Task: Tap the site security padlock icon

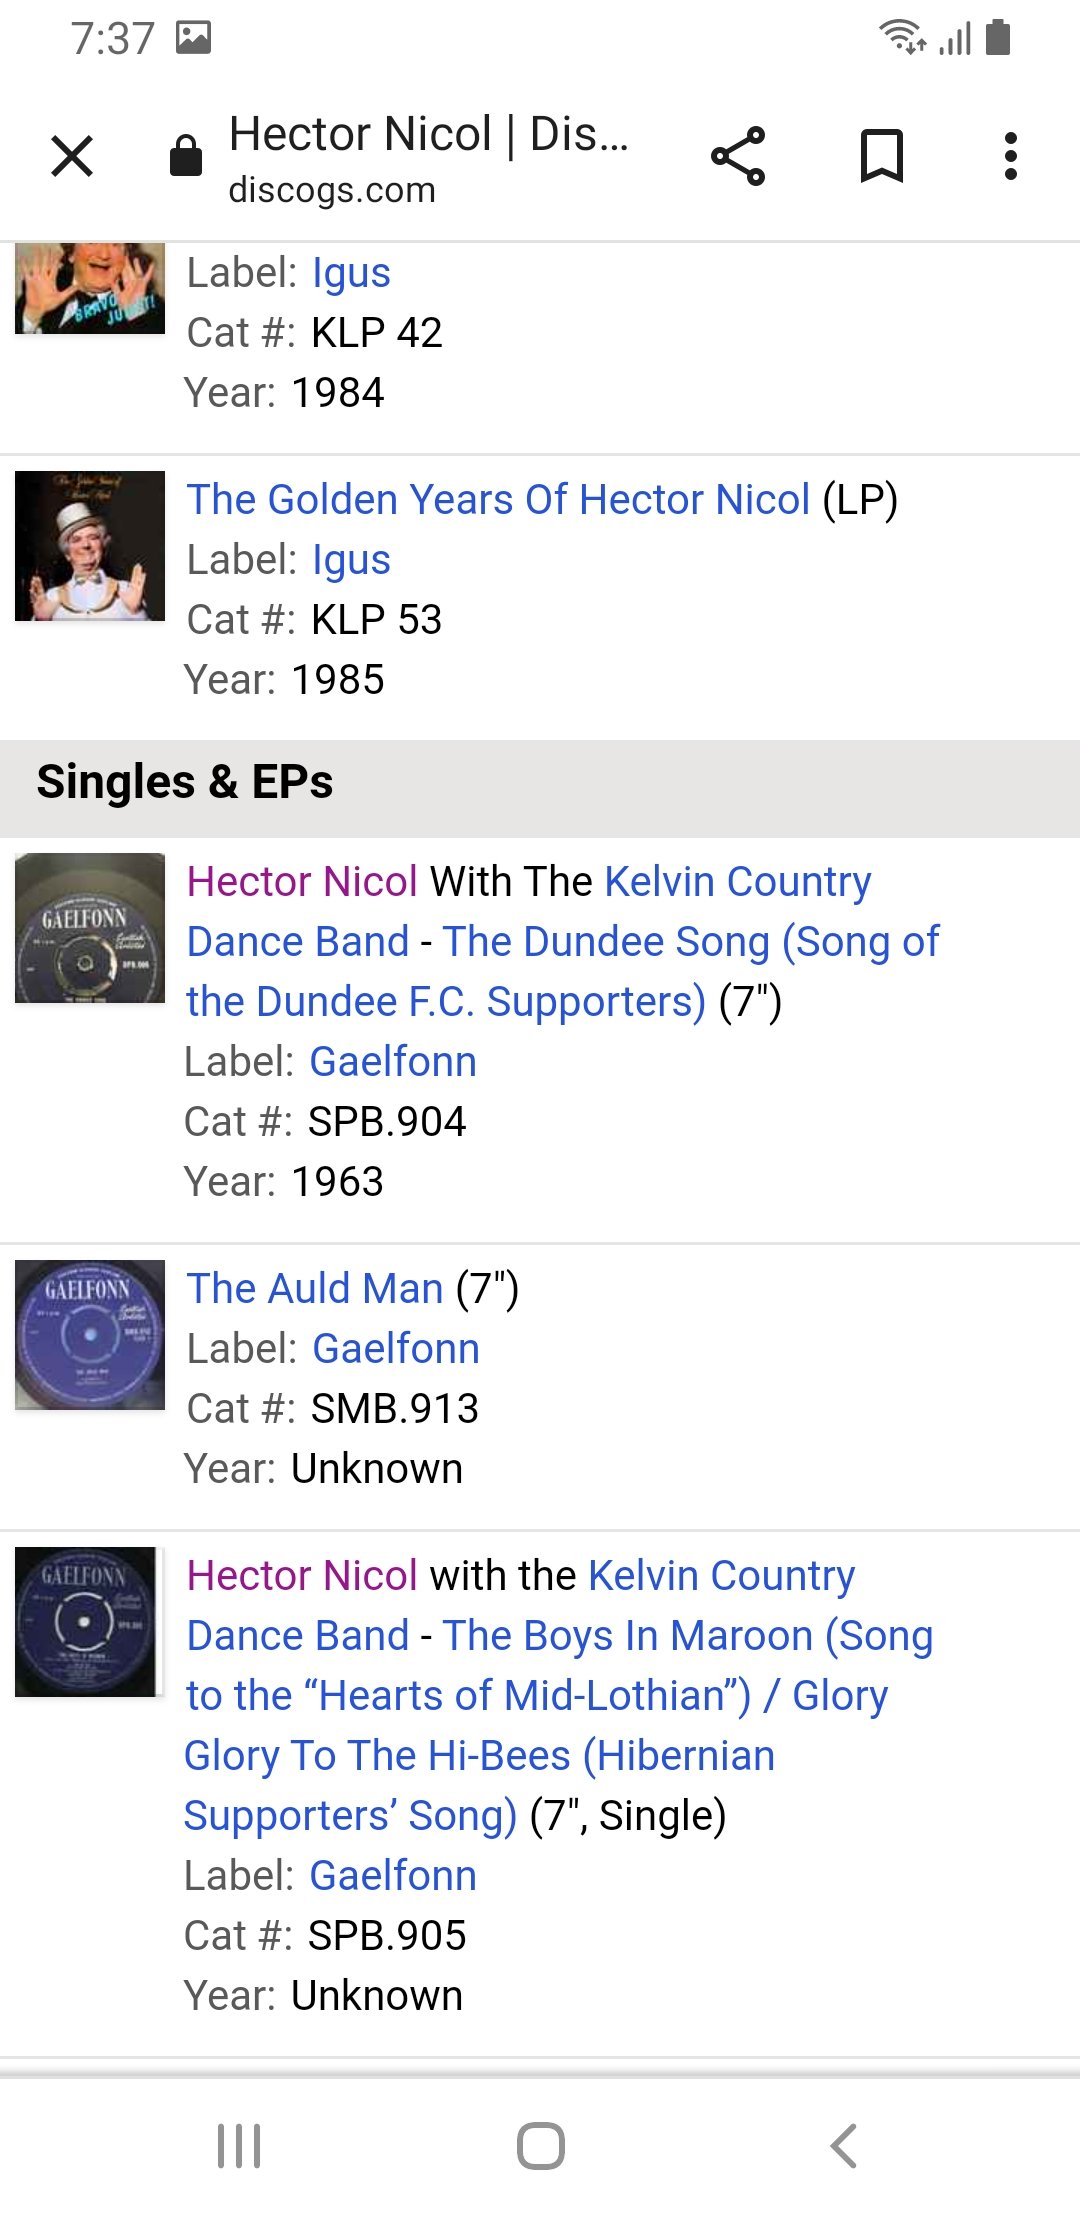Action: point(186,156)
